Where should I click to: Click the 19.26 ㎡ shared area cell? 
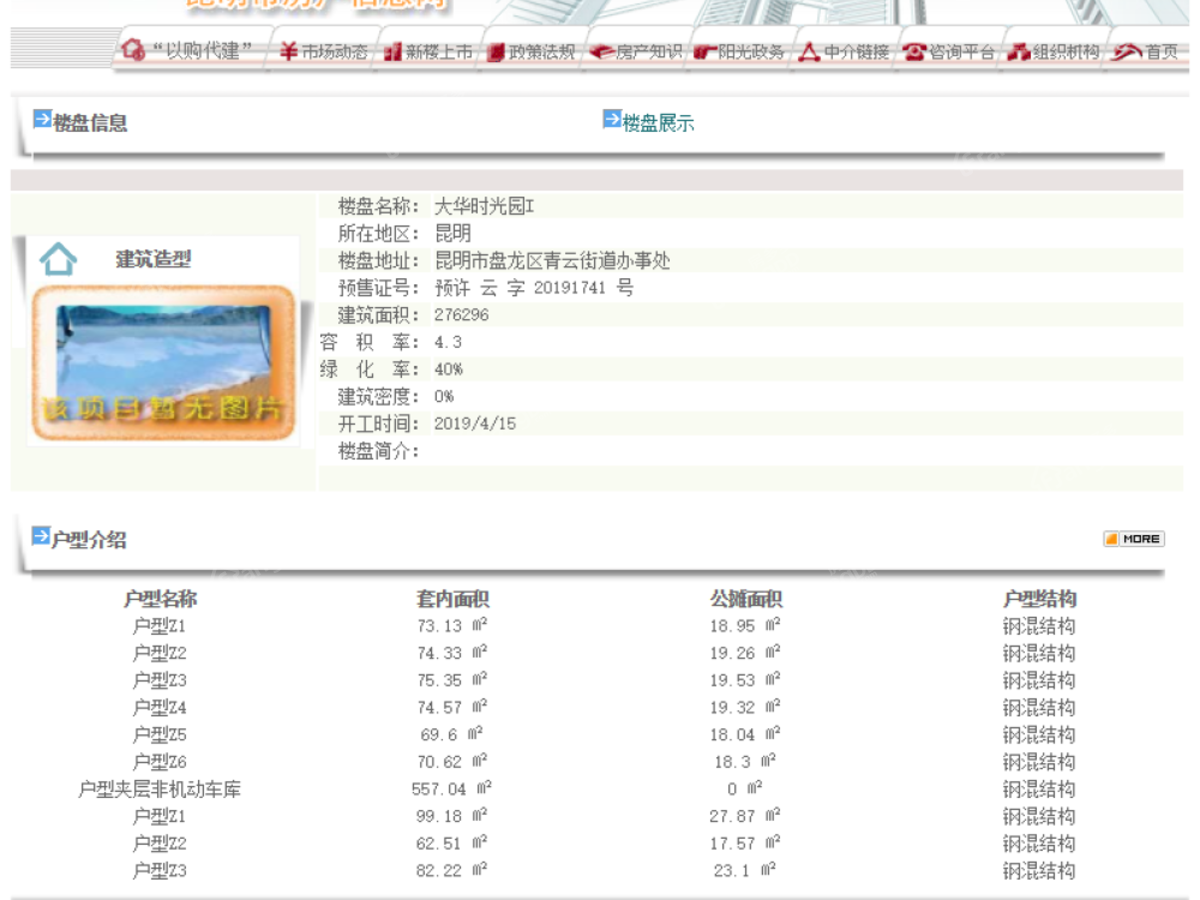(x=745, y=653)
